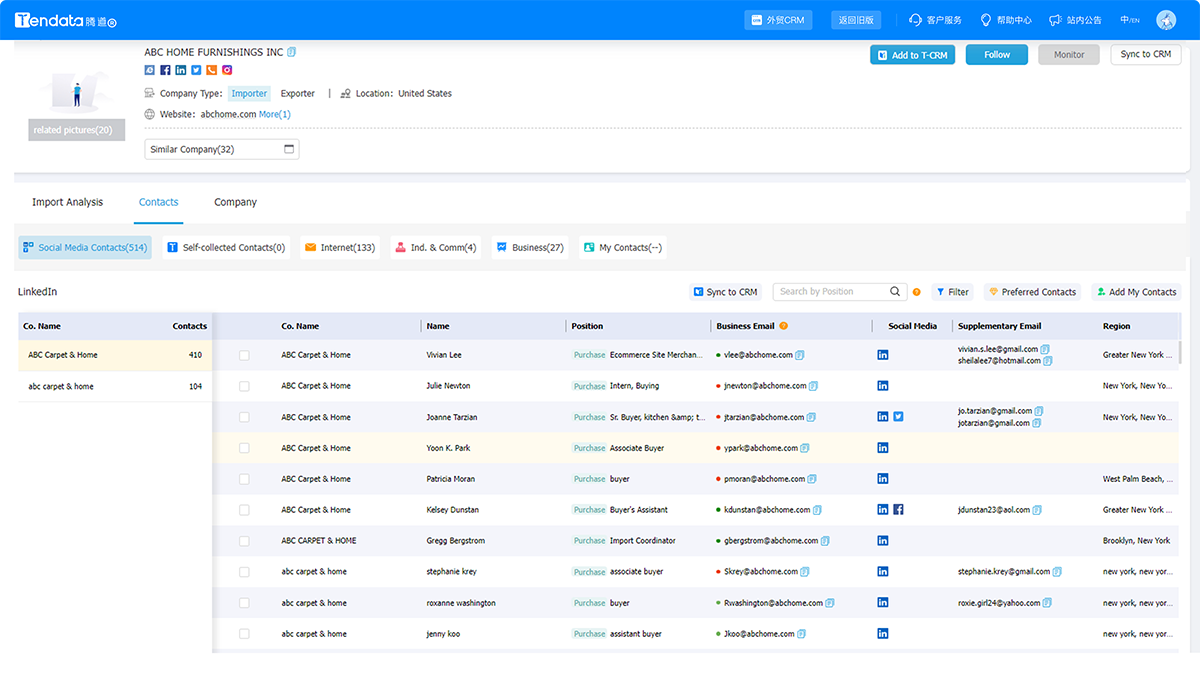The width and height of the screenshot is (1200, 675).
Task: Copy jnewton@abchome.com email address
Action: pyautogui.click(x=814, y=386)
